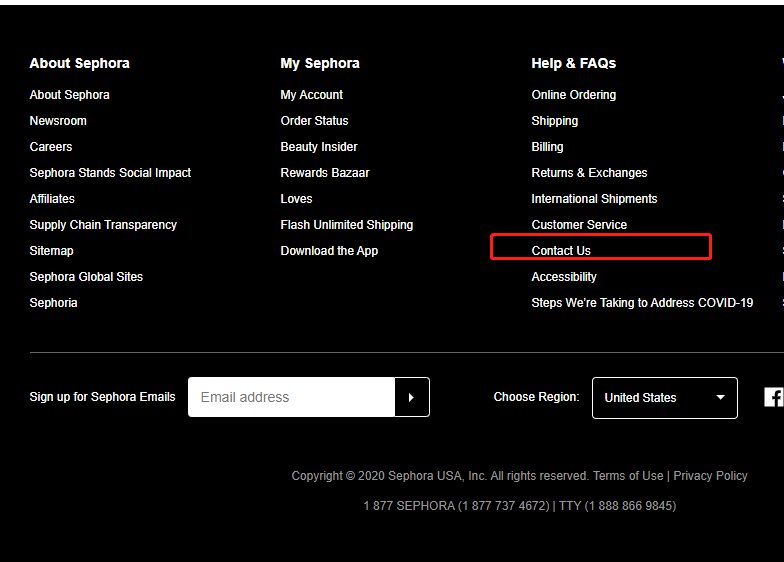Open Steps We're Taking to Address COVID-19
Viewport: 784px width, 562px height.
[642, 303]
